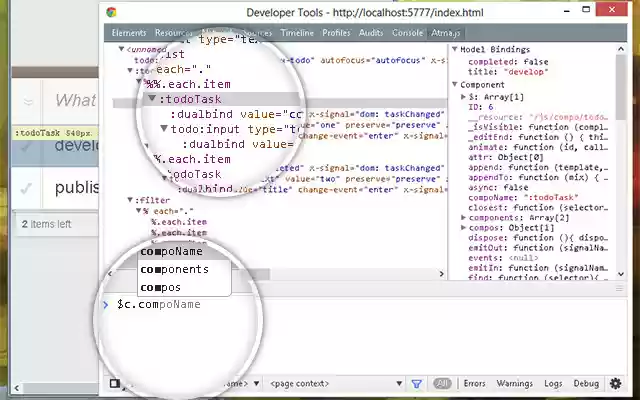Expand the compos: Object[1] property
Image resolution: width=640 pixels, height=400 pixels.
coord(463,228)
